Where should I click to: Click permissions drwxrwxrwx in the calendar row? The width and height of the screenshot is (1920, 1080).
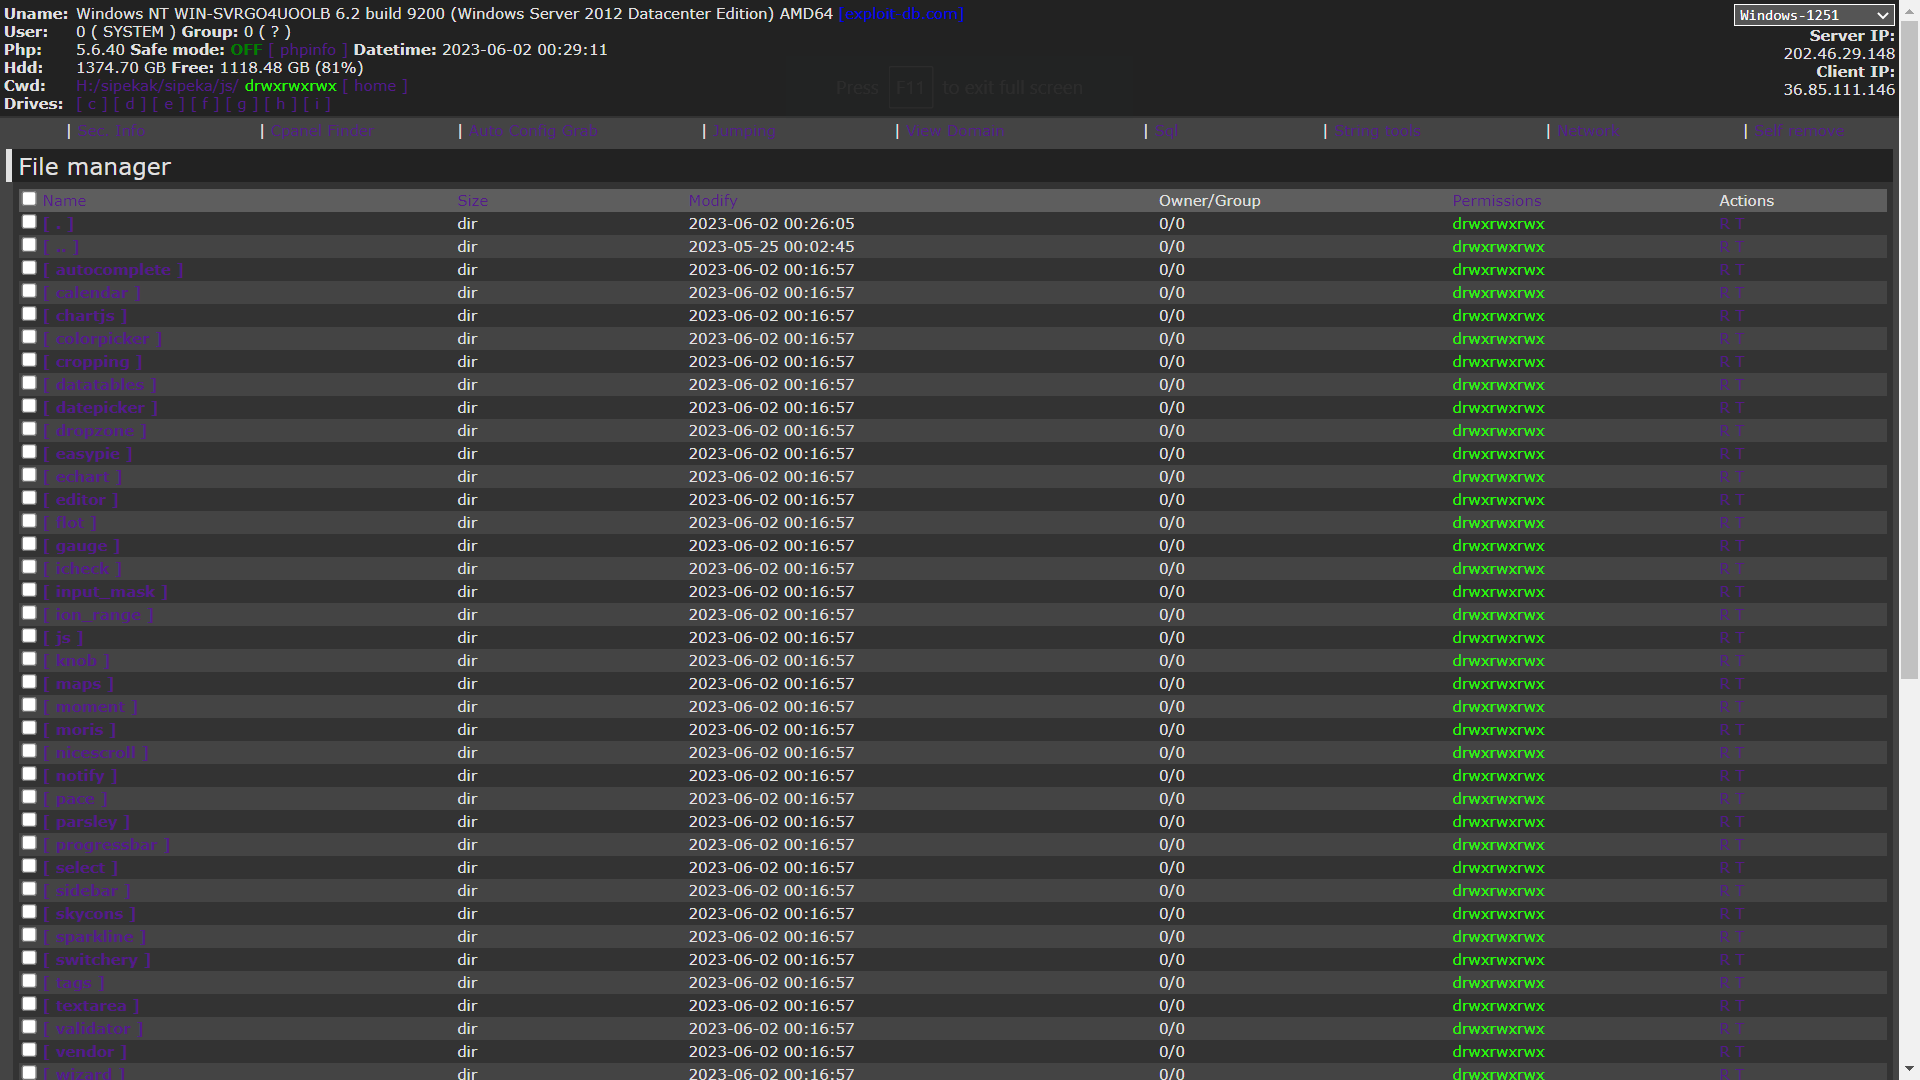(x=1498, y=293)
